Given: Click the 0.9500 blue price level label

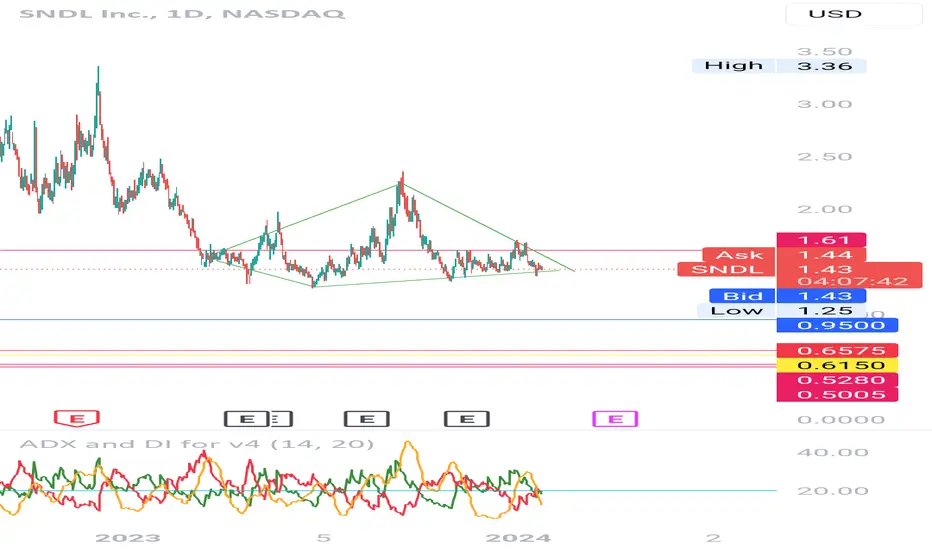Looking at the screenshot, I should 837,325.
